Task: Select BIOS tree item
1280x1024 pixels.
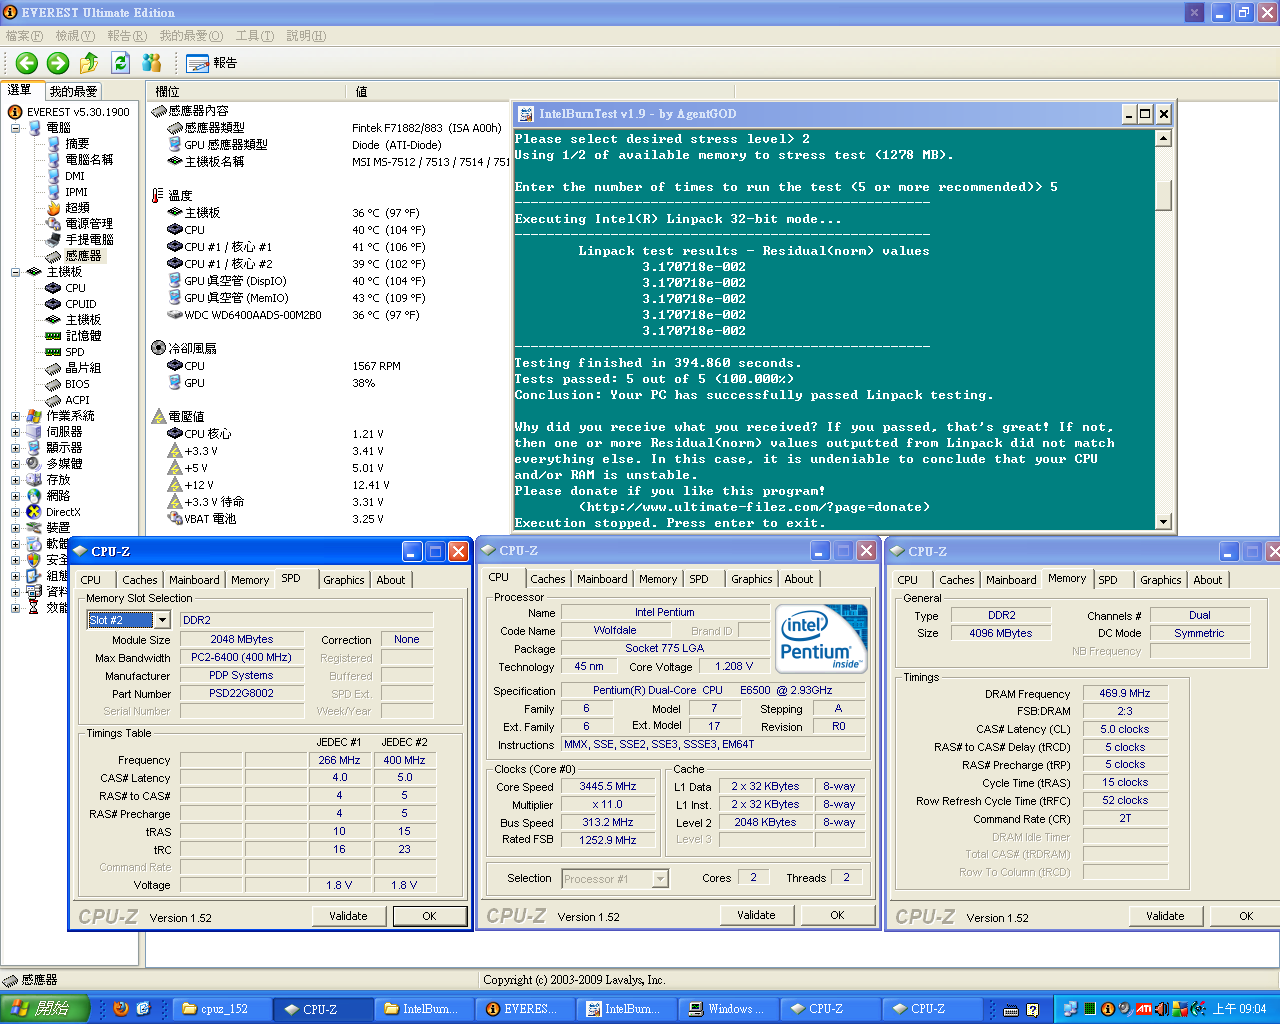Action: coord(77,384)
